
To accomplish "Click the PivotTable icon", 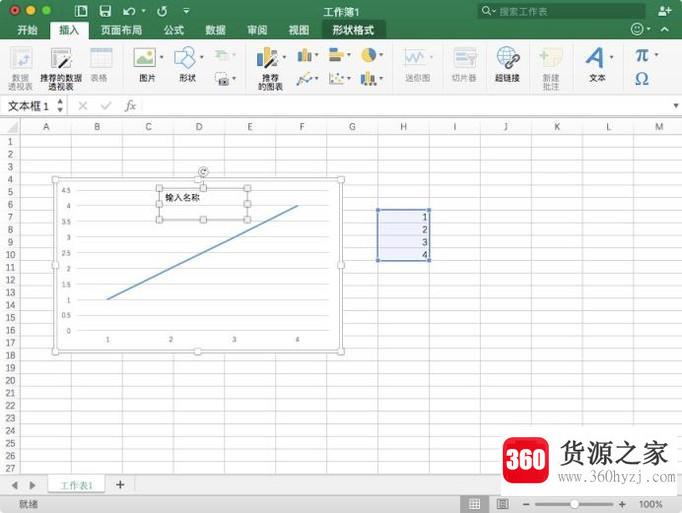I will (21, 59).
